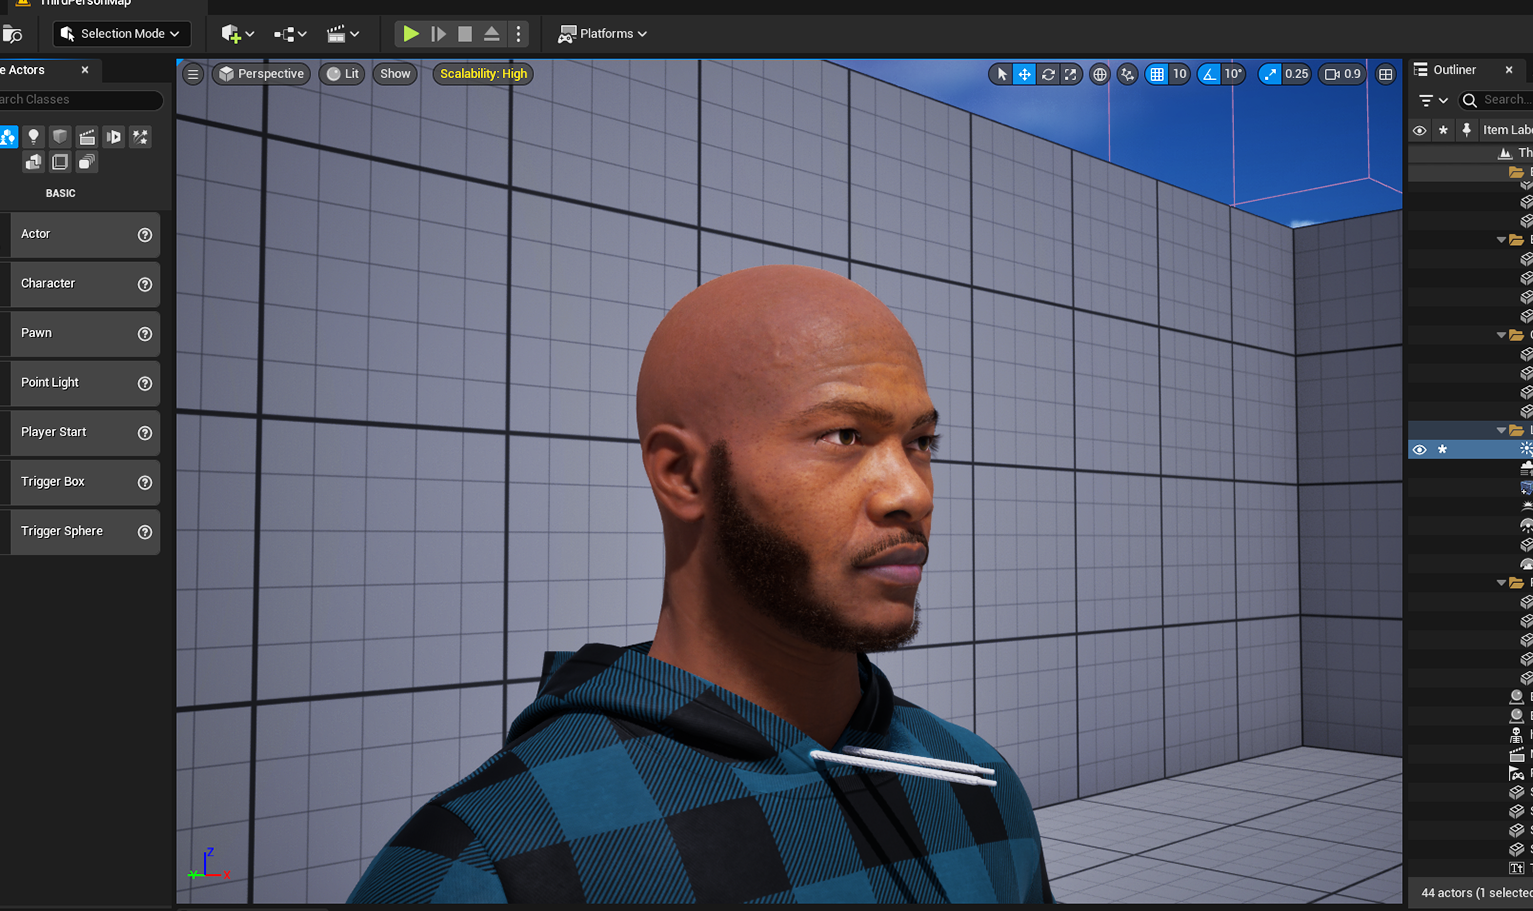The height and width of the screenshot is (911, 1533).
Task: Open grid snap value 10 dropdown
Action: (1179, 74)
